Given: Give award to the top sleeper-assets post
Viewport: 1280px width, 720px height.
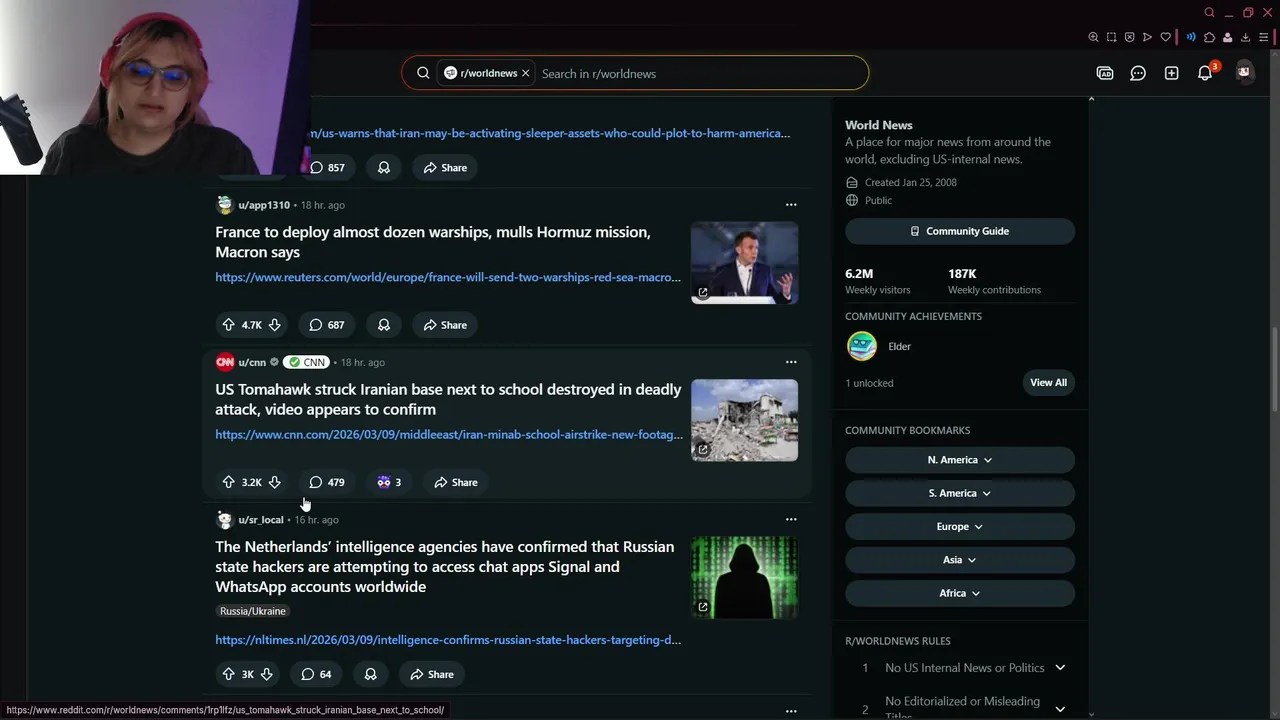Looking at the screenshot, I should point(384,168).
